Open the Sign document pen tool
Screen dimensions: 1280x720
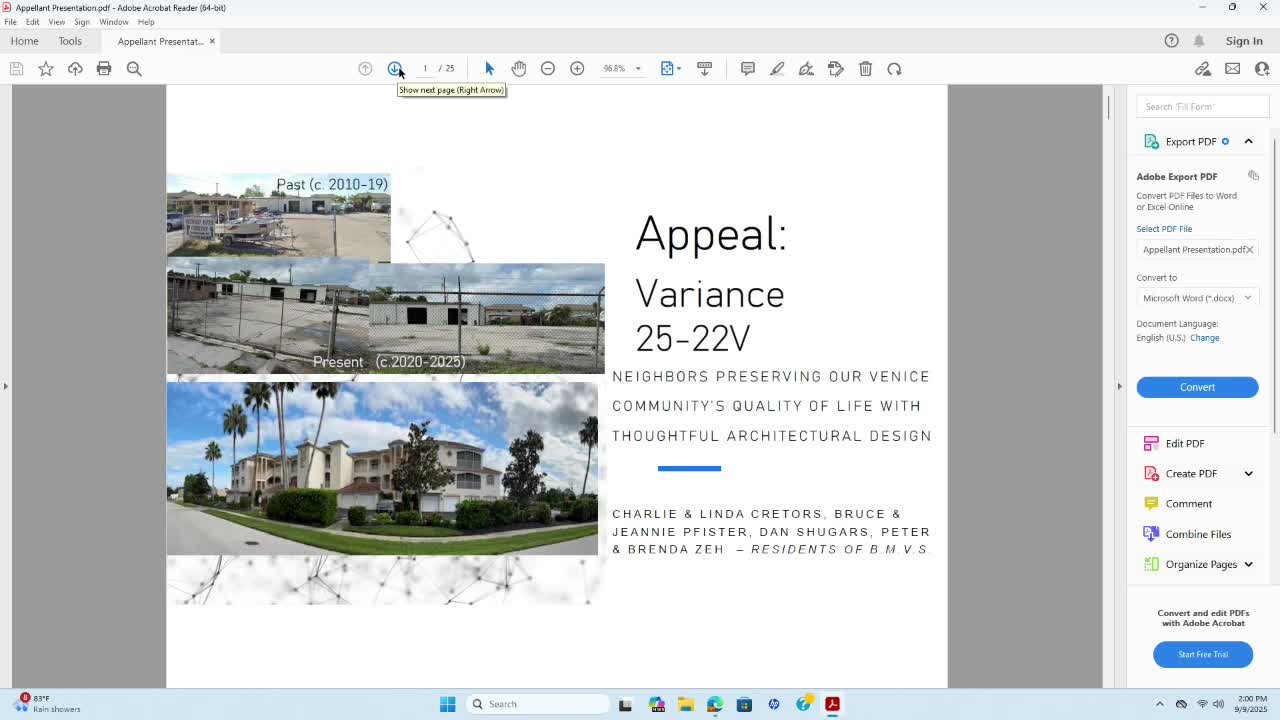coord(806,68)
